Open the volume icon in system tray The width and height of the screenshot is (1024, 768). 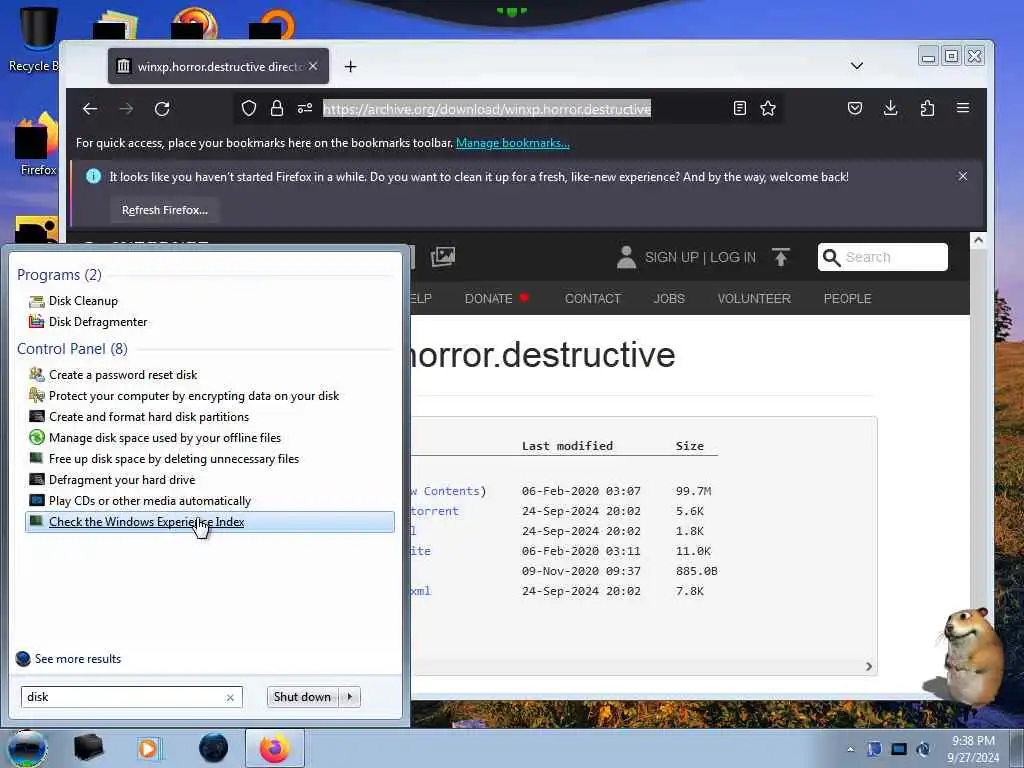click(923, 749)
